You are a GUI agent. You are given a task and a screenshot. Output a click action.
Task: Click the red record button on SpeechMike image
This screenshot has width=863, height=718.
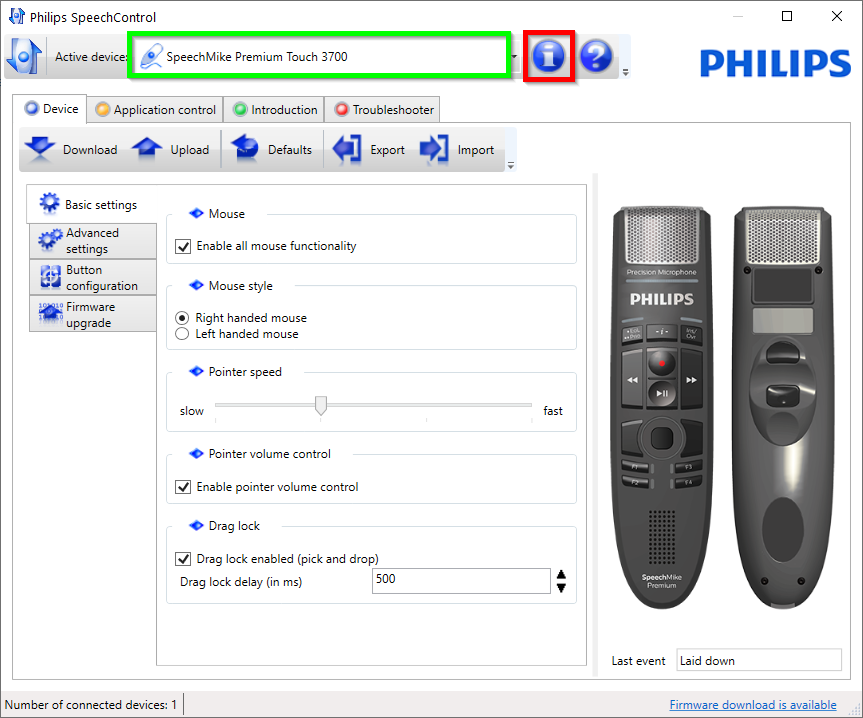(x=662, y=363)
